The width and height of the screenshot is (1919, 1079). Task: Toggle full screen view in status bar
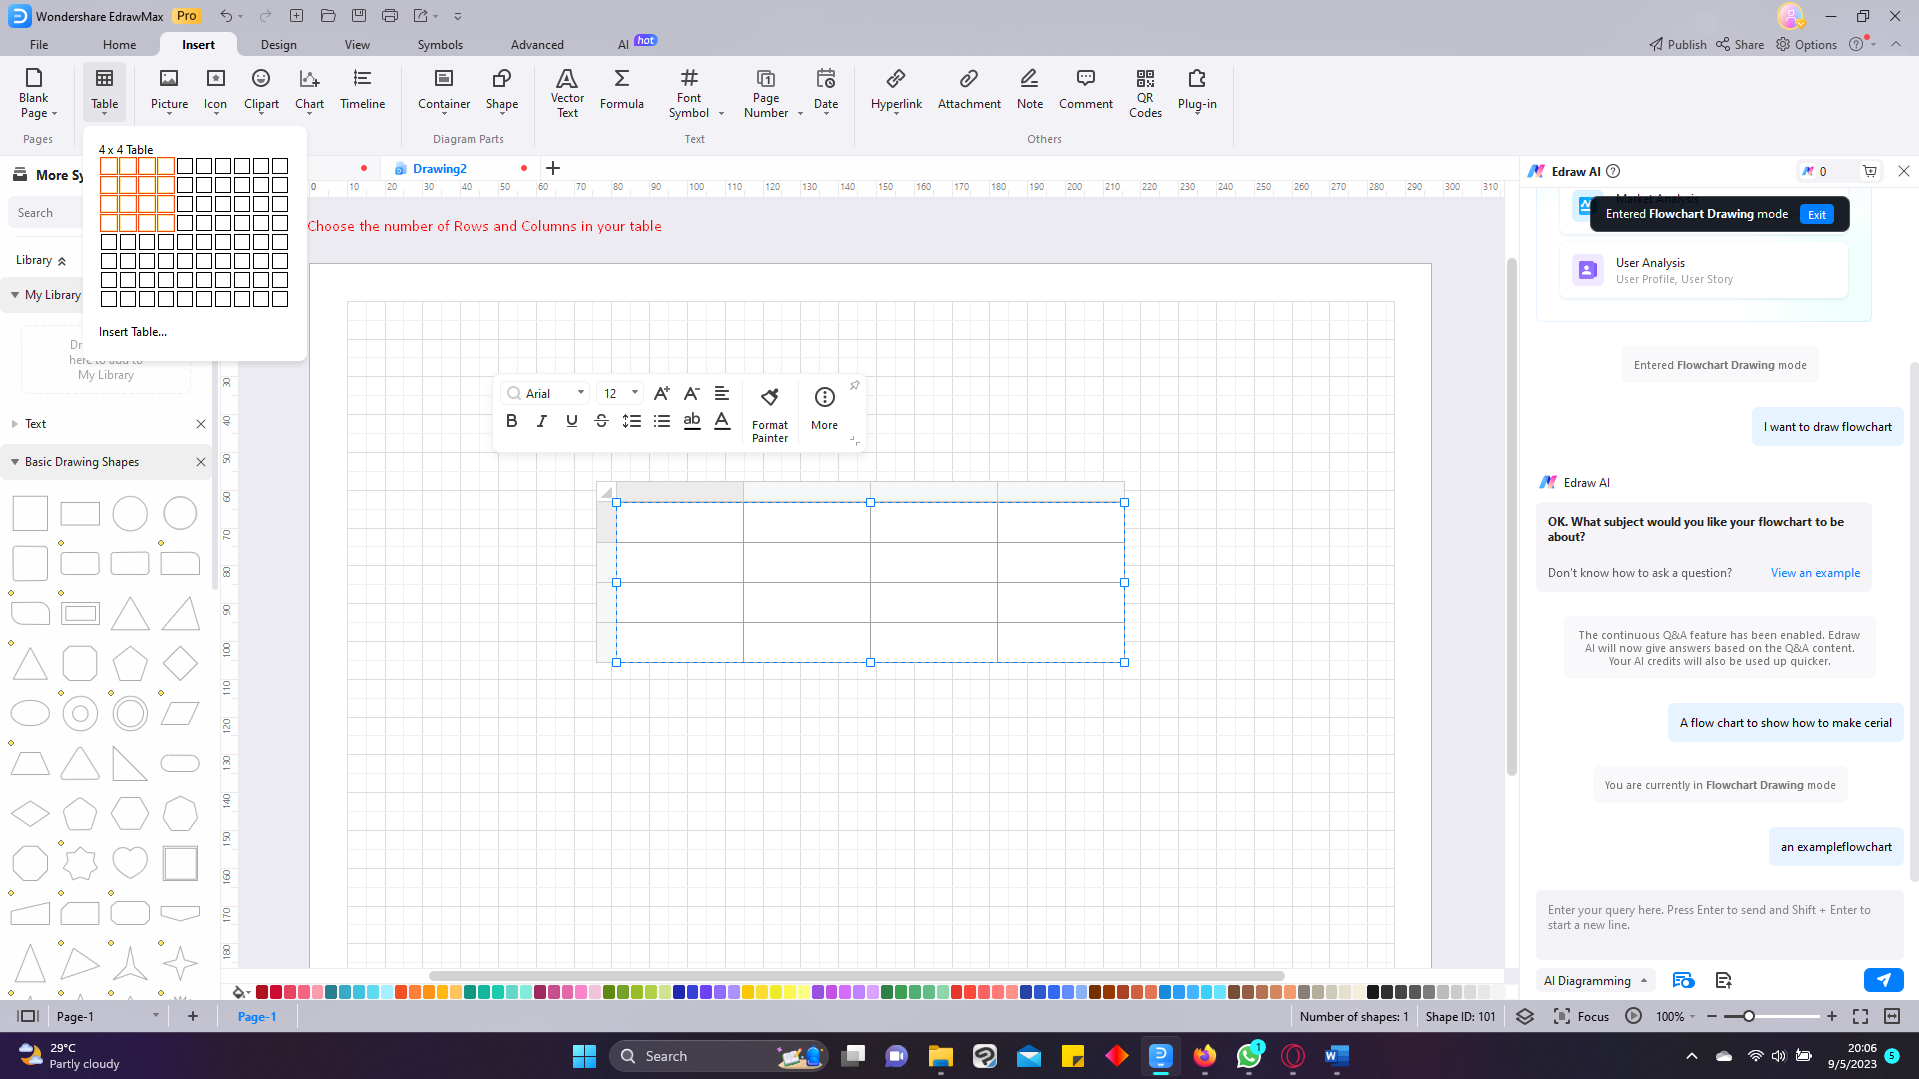point(1860,1016)
